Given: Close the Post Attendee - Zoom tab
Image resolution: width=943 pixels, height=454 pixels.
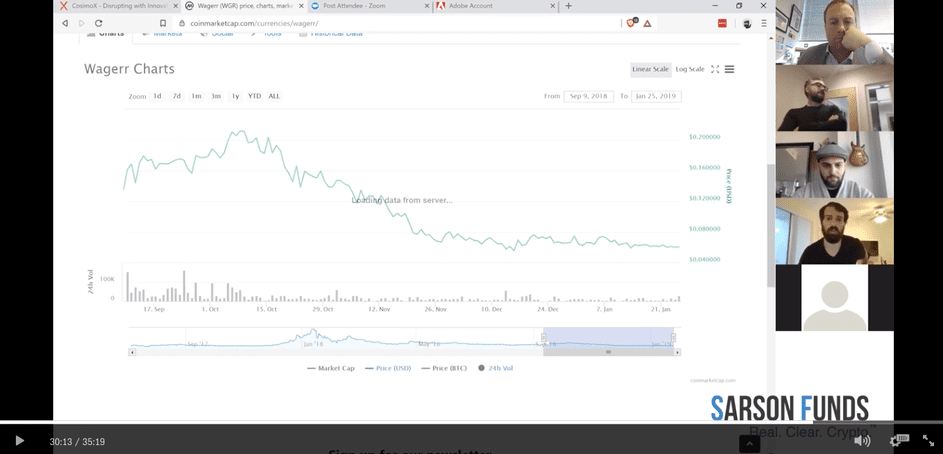Looking at the screenshot, I should coord(427,6).
